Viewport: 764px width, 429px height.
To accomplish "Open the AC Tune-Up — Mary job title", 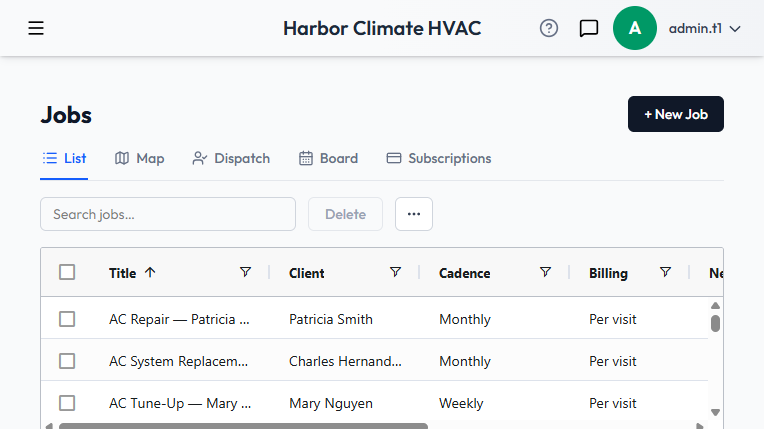I will coord(180,403).
